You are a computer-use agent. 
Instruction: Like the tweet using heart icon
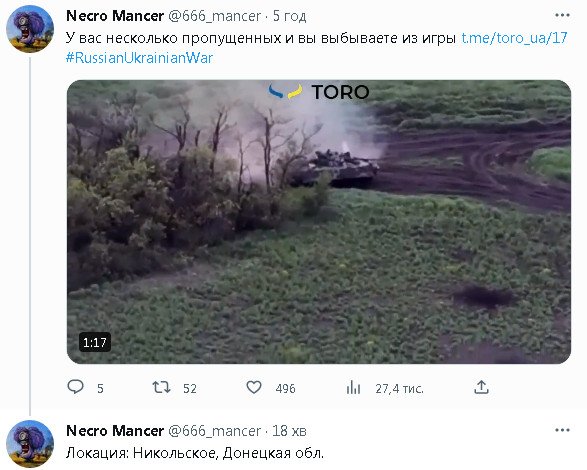pos(254,387)
